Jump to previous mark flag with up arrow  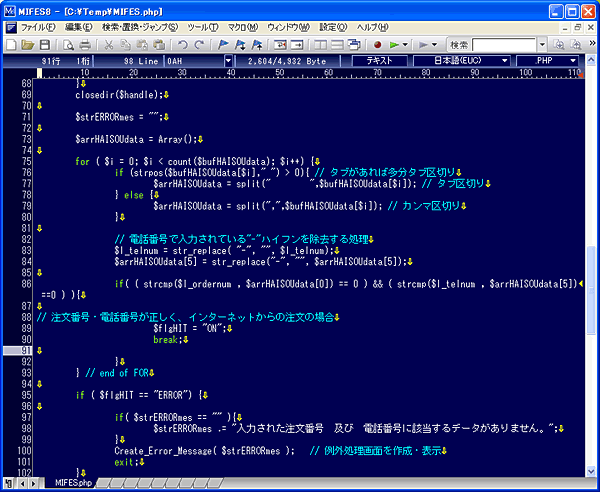pos(257,45)
